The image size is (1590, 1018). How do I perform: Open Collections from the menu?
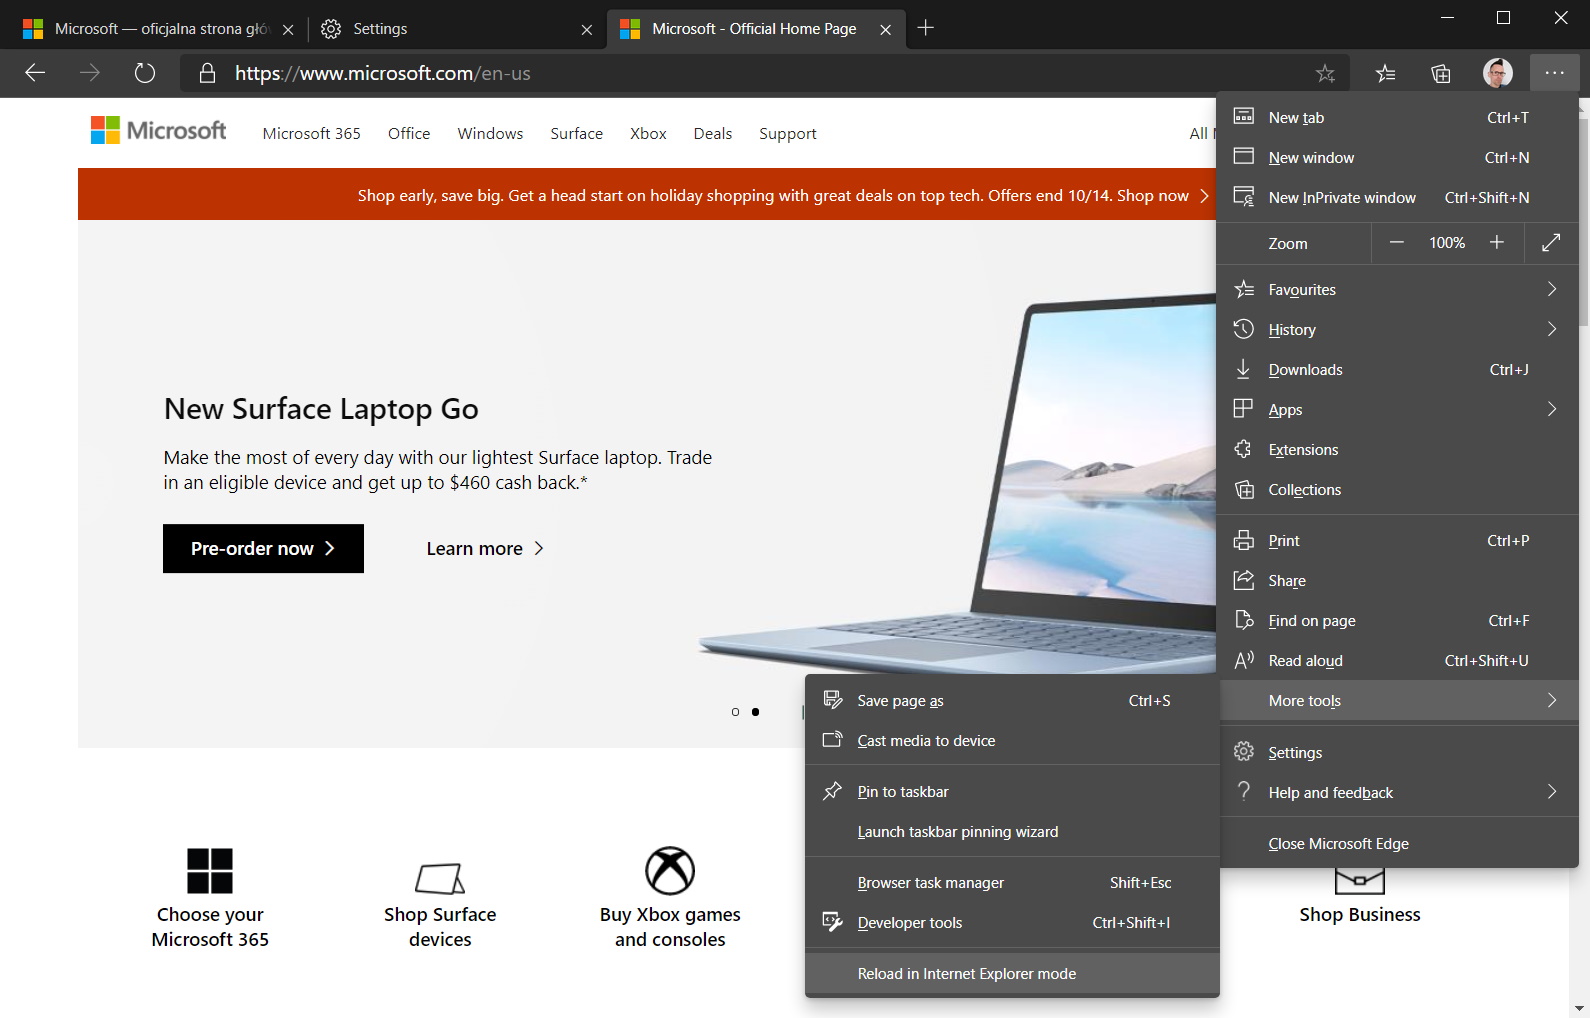[1398, 490]
